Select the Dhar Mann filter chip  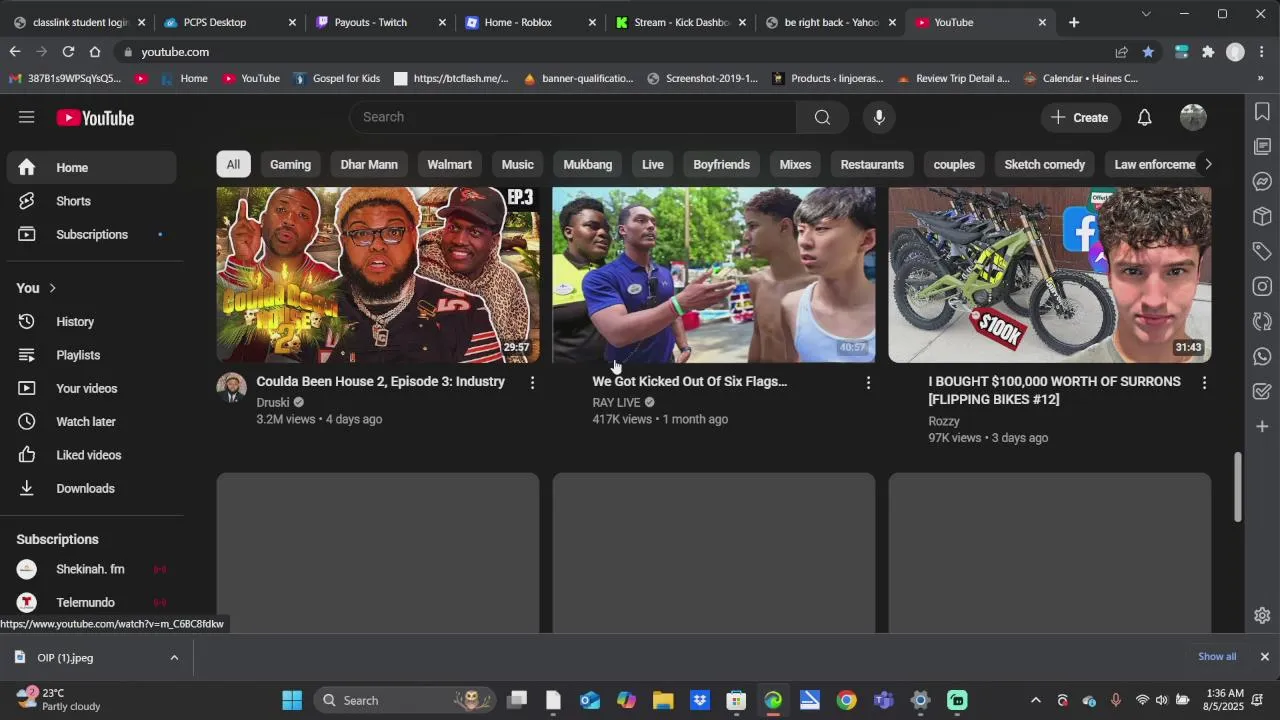[x=369, y=164]
